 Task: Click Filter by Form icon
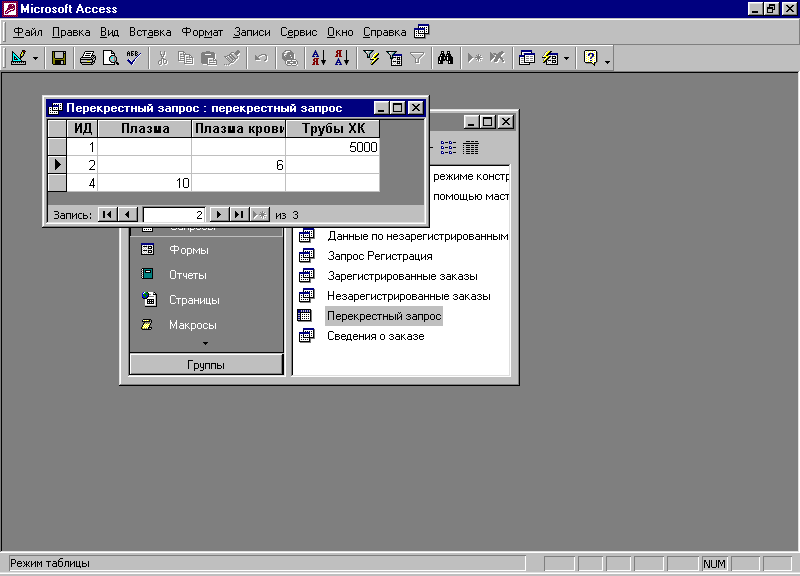tap(394, 58)
